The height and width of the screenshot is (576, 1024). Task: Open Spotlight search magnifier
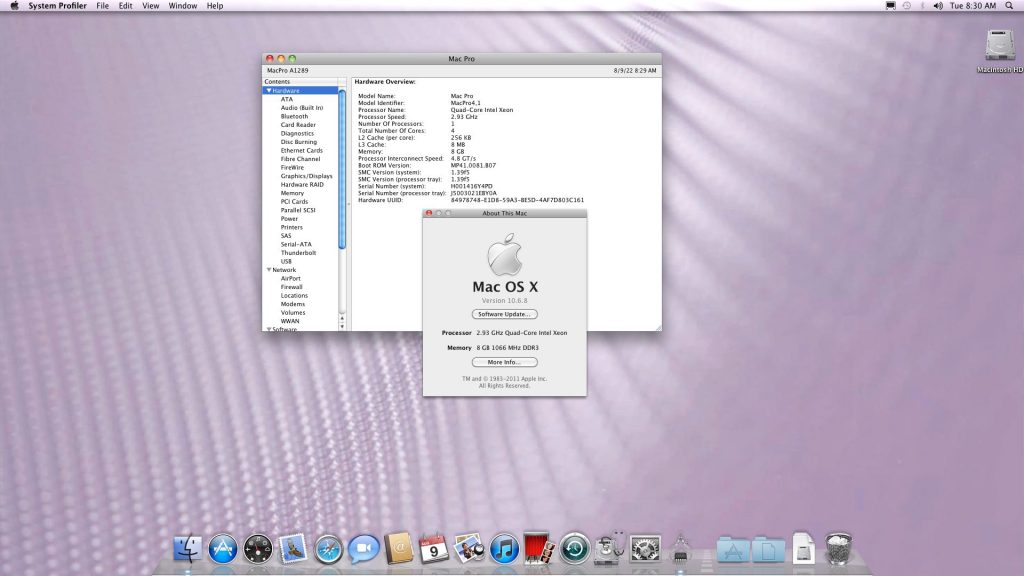1009,6
